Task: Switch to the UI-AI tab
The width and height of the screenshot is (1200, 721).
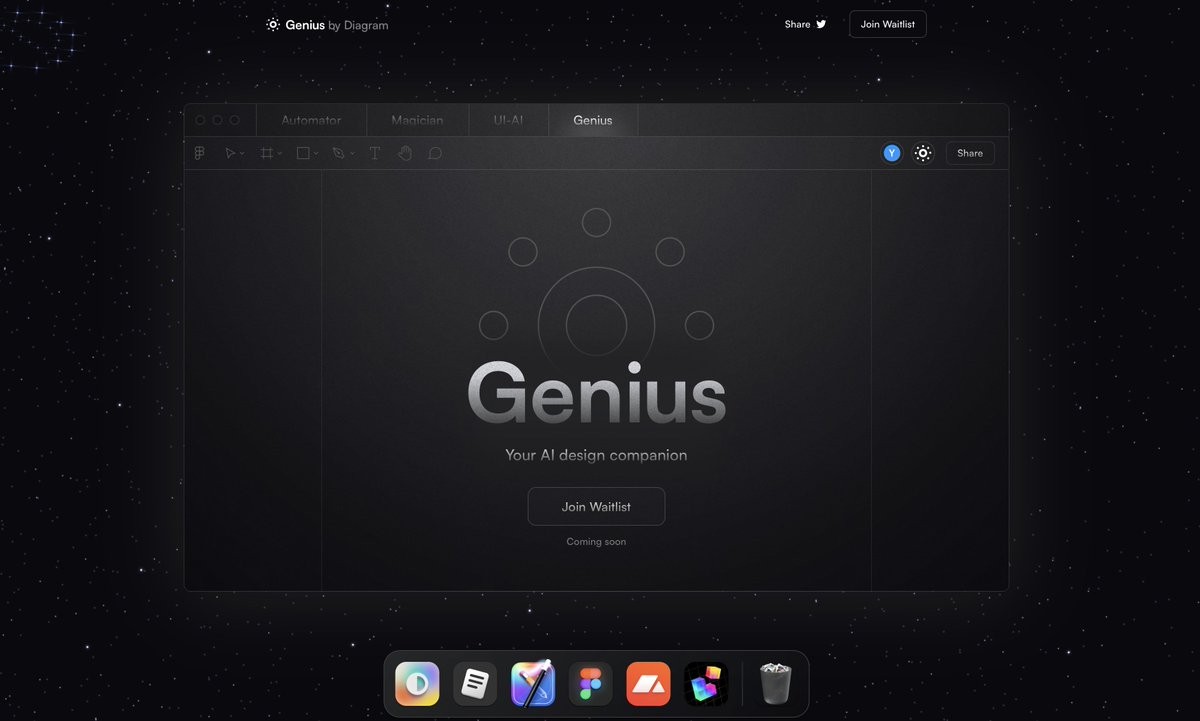Action: pyautogui.click(x=508, y=120)
